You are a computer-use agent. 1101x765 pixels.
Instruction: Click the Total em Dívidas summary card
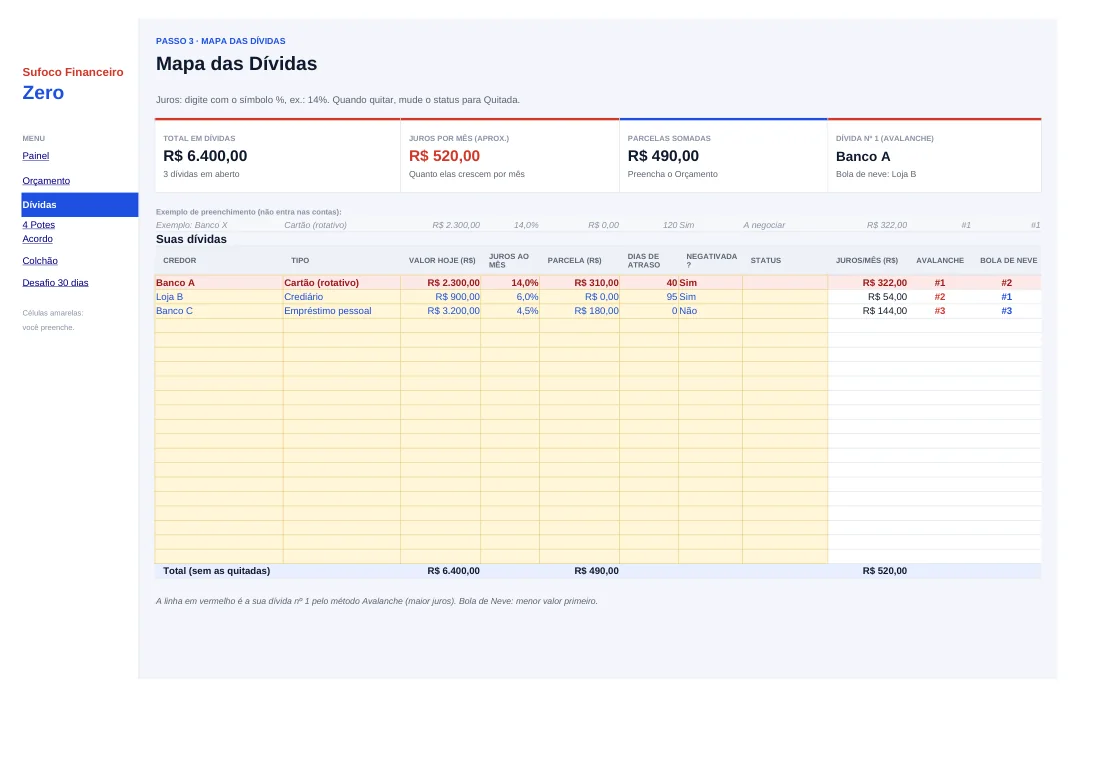click(277, 156)
